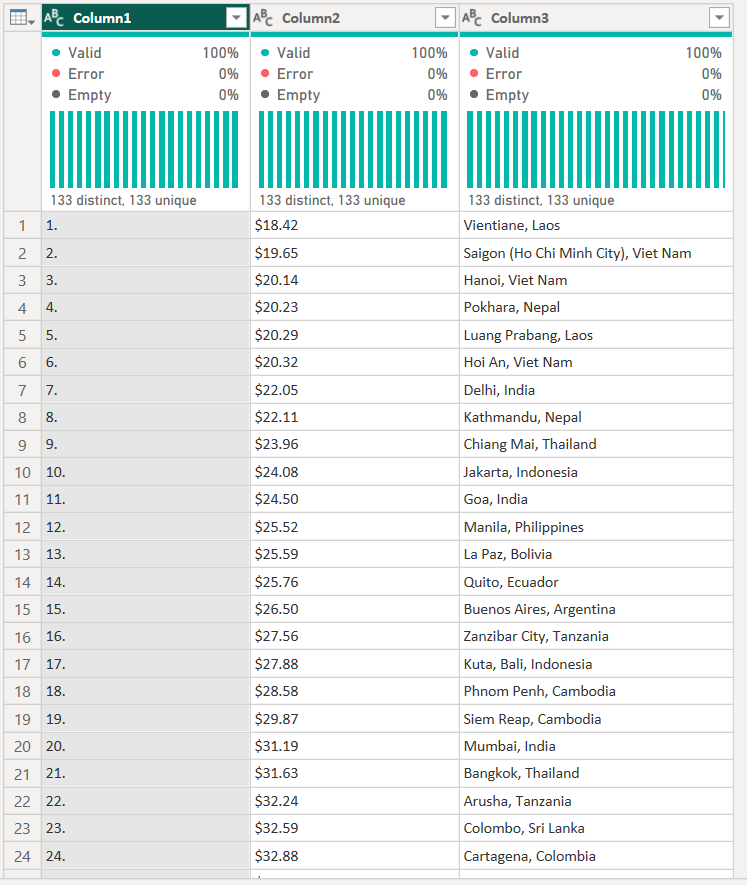Click the text data type icon for Column2
The width and height of the screenshot is (747, 885).
pyautogui.click(x=264, y=18)
